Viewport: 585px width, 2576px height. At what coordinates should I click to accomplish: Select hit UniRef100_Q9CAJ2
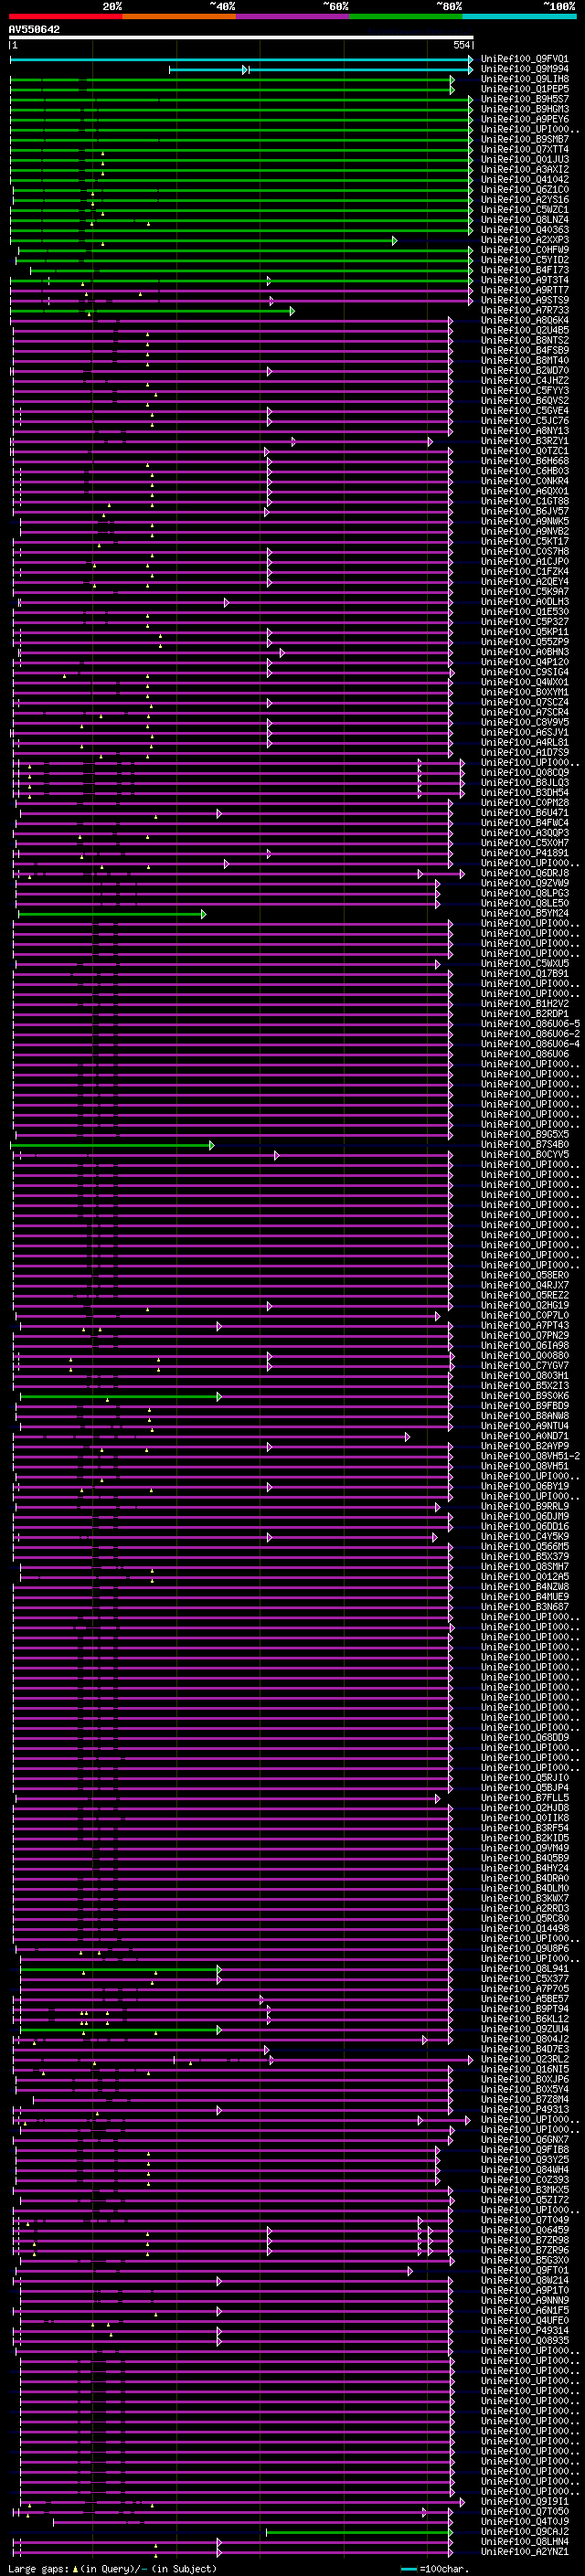tap(525, 2531)
